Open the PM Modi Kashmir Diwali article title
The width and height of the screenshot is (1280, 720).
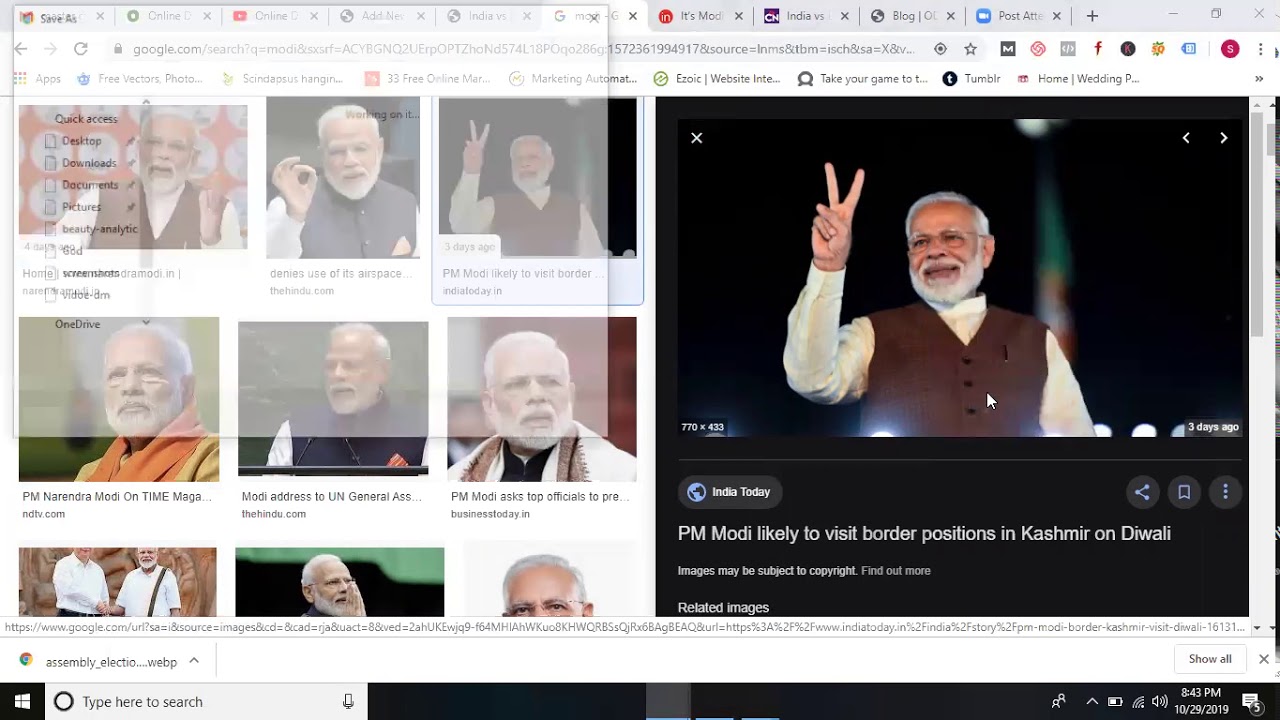(x=924, y=534)
